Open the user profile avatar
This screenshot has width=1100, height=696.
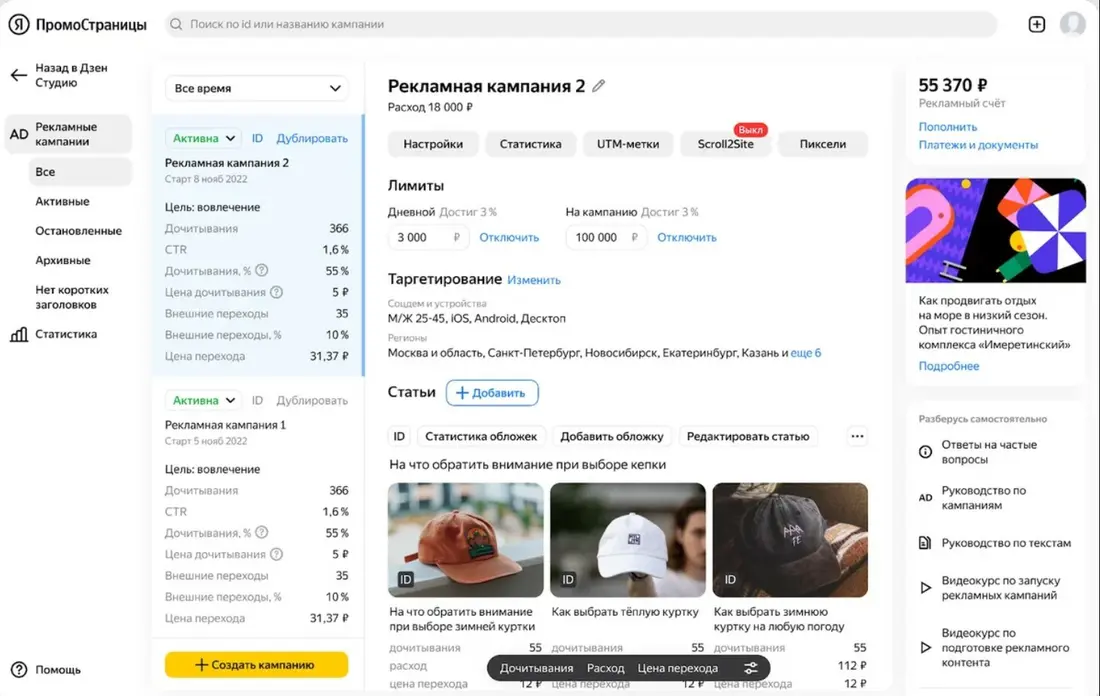[1073, 24]
